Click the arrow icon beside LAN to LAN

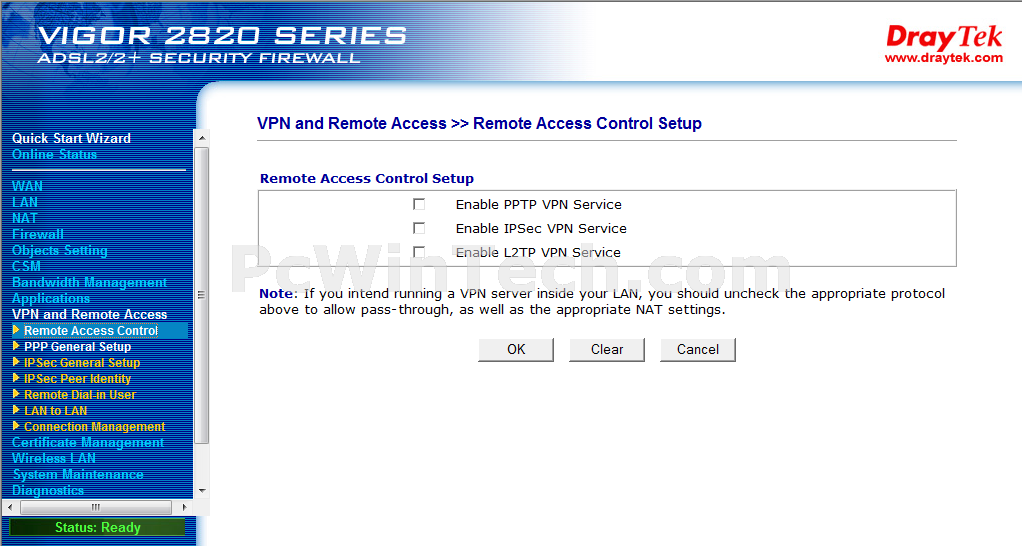point(16,410)
